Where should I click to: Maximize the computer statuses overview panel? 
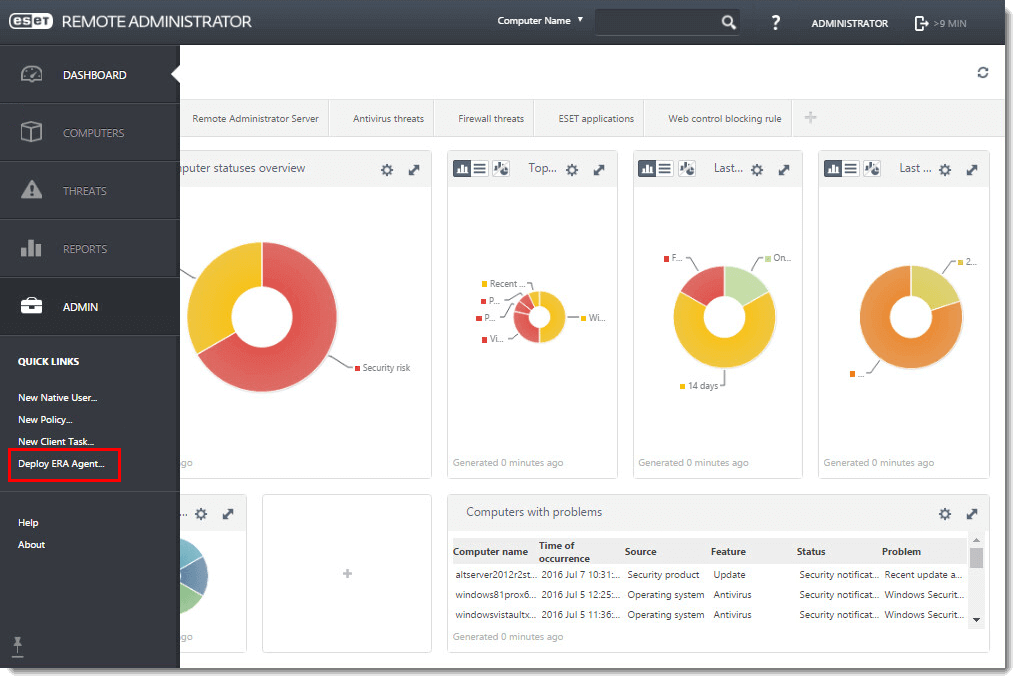tap(414, 170)
